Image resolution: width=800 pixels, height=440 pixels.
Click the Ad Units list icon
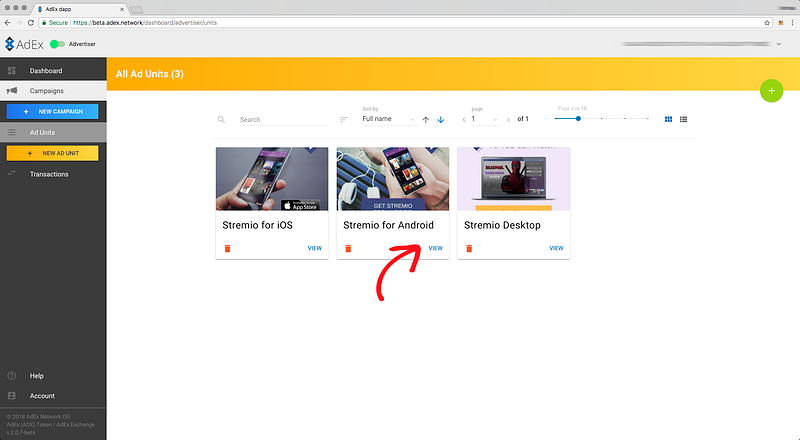12,132
